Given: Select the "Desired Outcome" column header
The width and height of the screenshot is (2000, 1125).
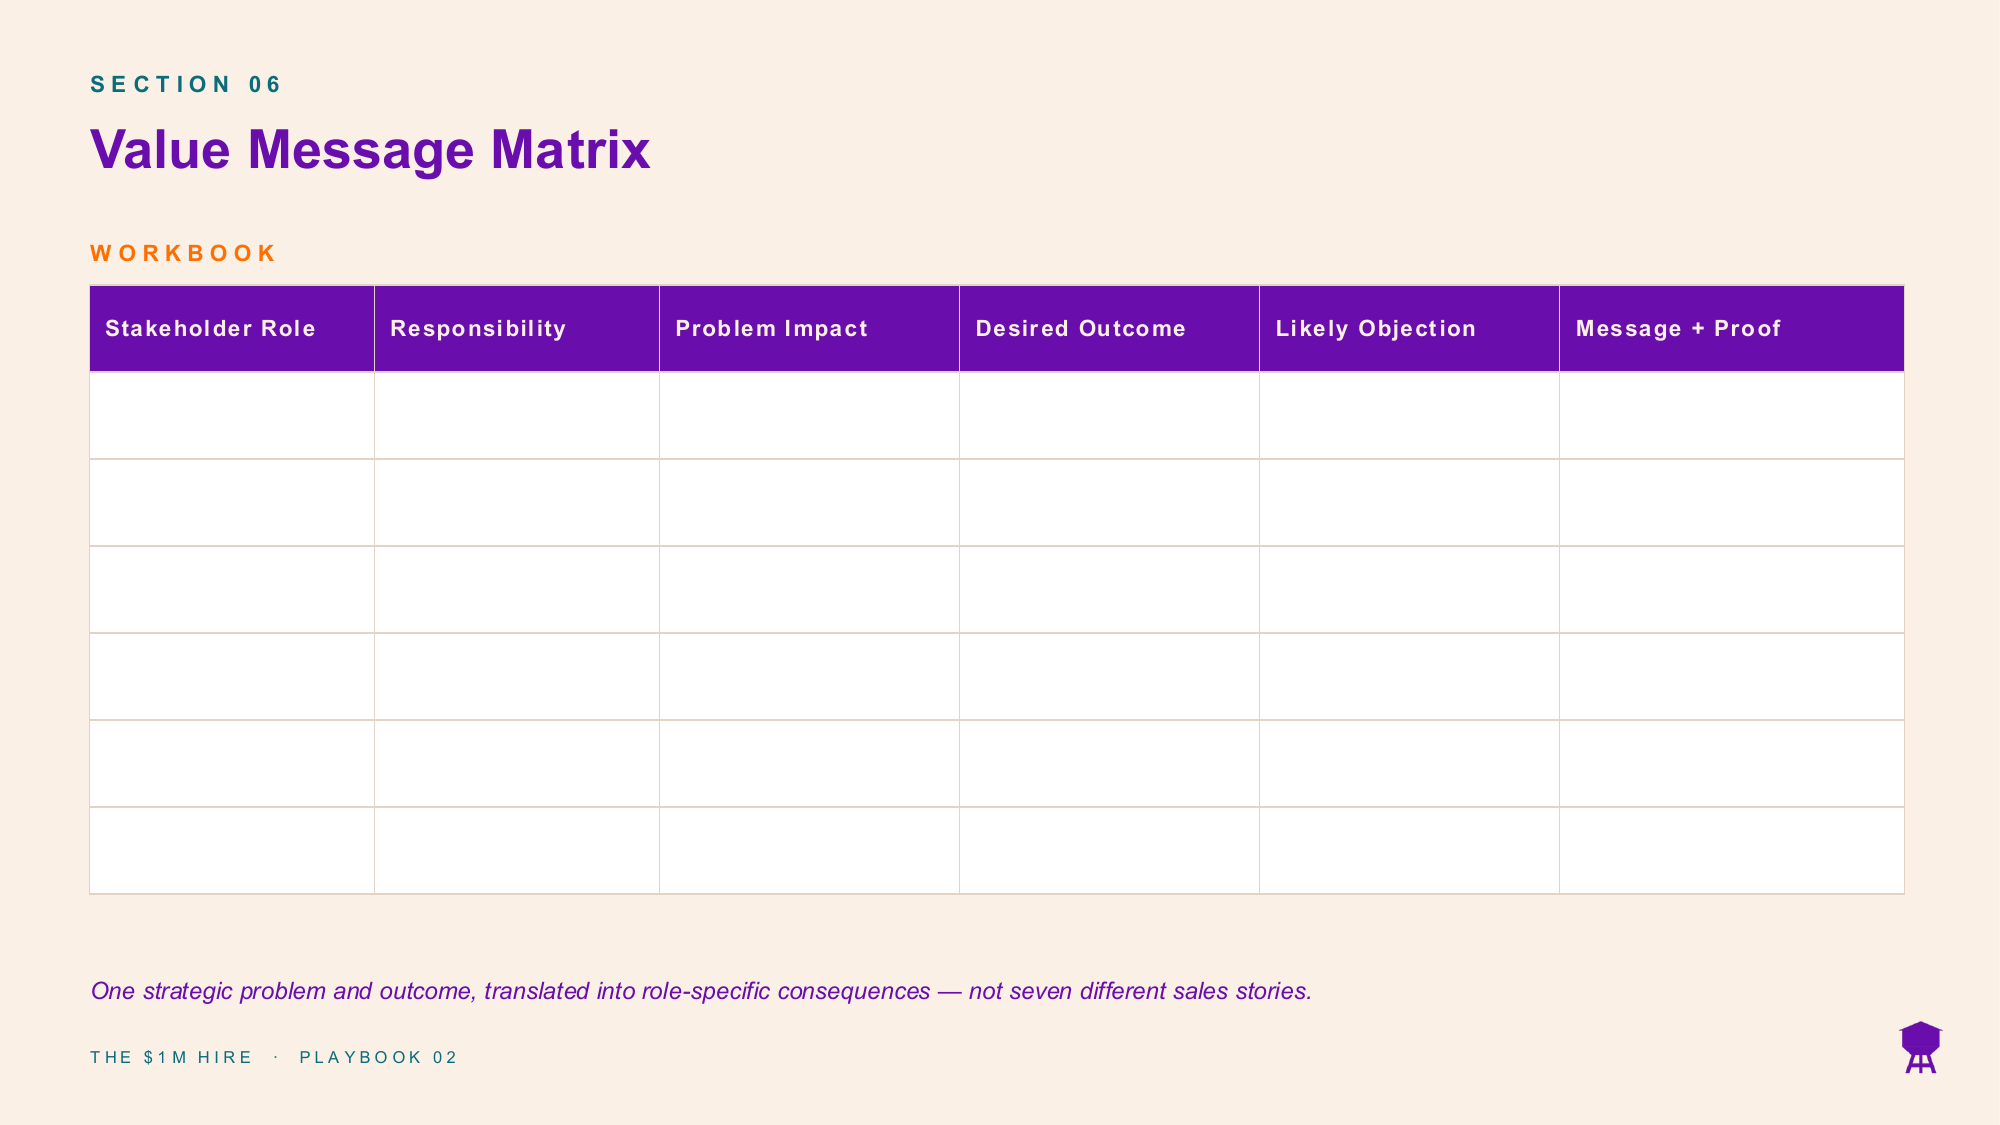Looking at the screenshot, I should pyautogui.click(x=1109, y=329).
